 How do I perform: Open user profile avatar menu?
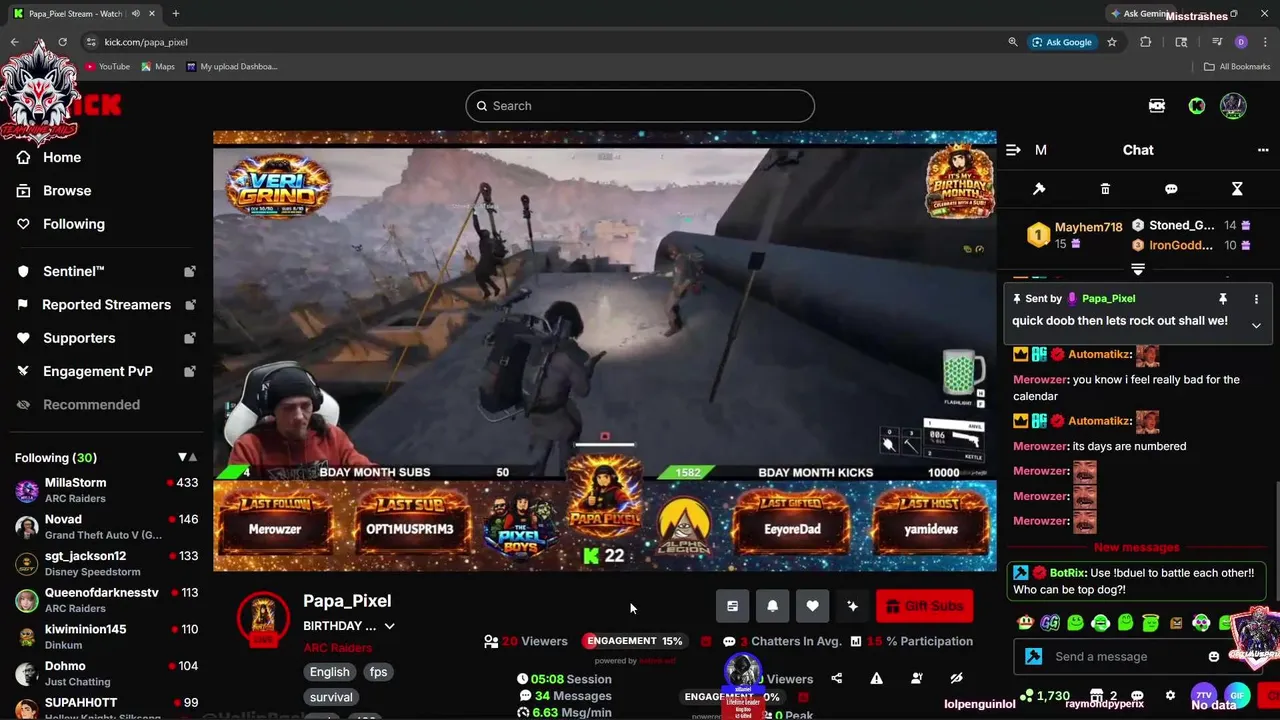coord(1233,106)
